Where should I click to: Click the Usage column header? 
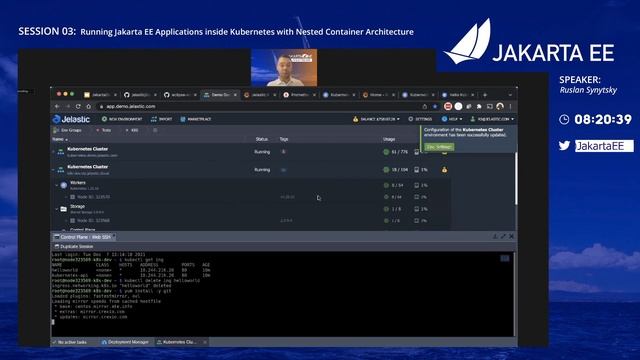(x=389, y=140)
